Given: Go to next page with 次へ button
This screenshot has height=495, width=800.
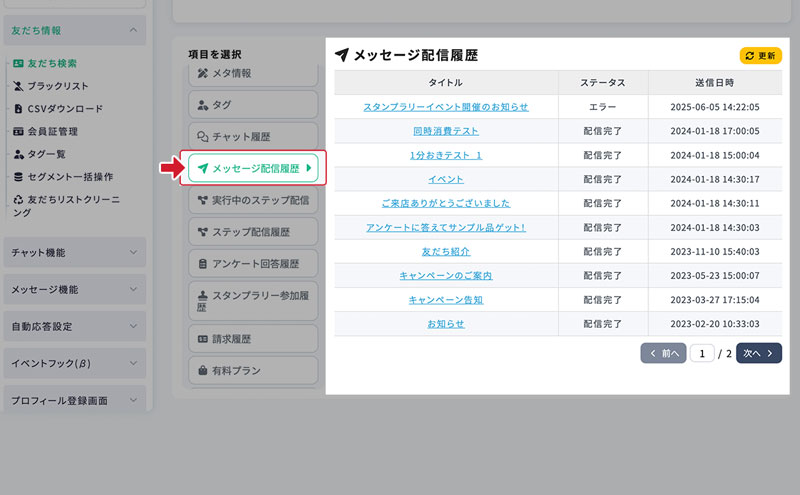Looking at the screenshot, I should (x=759, y=353).
